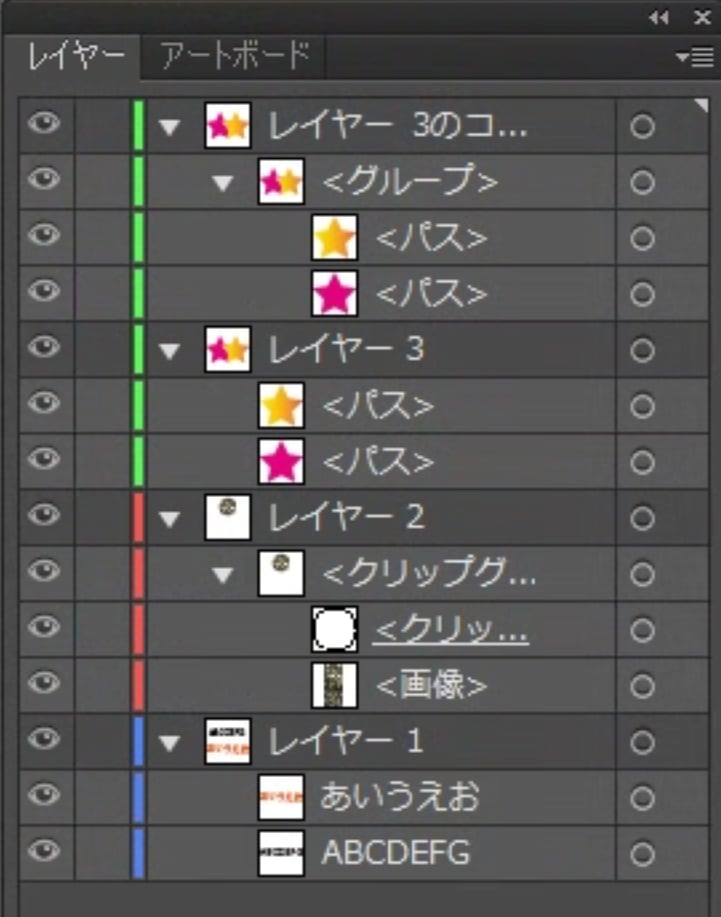Image resolution: width=721 pixels, height=917 pixels.
Task: Click target circle for <画像> item
Action: (642, 686)
